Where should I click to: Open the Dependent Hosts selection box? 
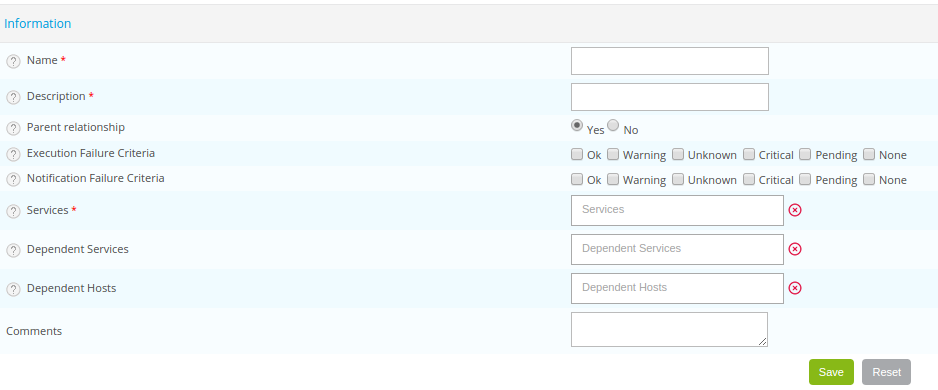(x=677, y=288)
